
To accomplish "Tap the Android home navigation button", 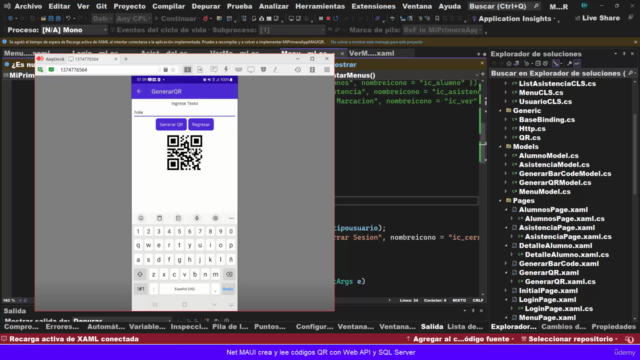I will [184, 304].
